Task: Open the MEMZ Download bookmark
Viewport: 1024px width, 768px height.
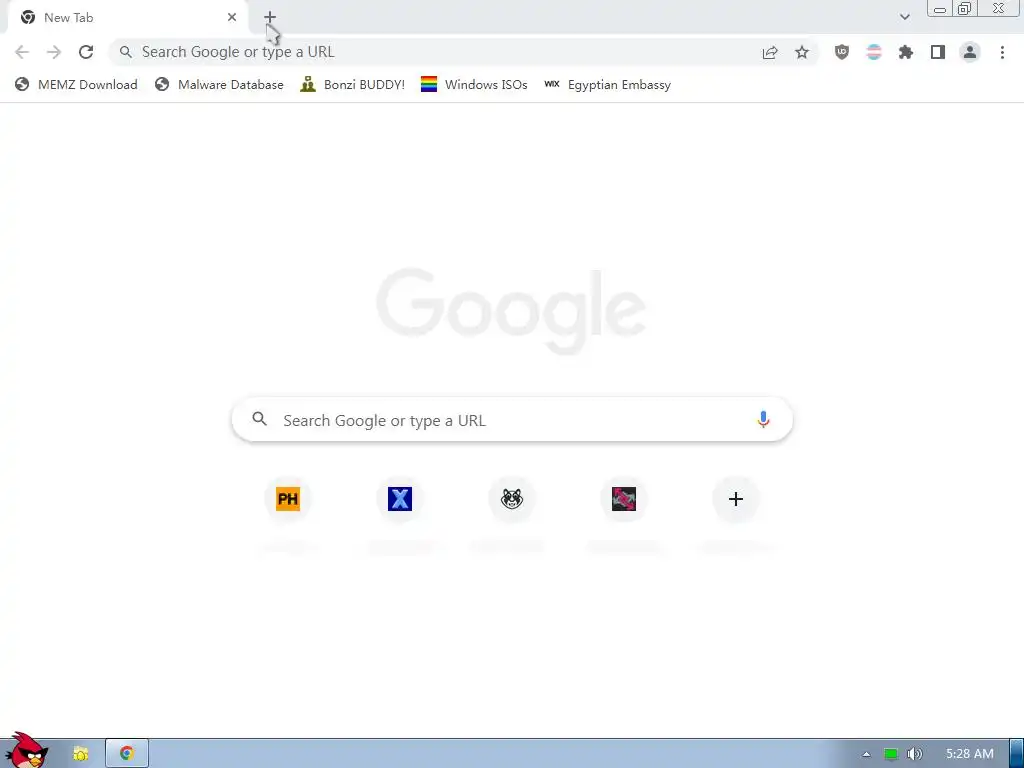Action: pos(76,85)
